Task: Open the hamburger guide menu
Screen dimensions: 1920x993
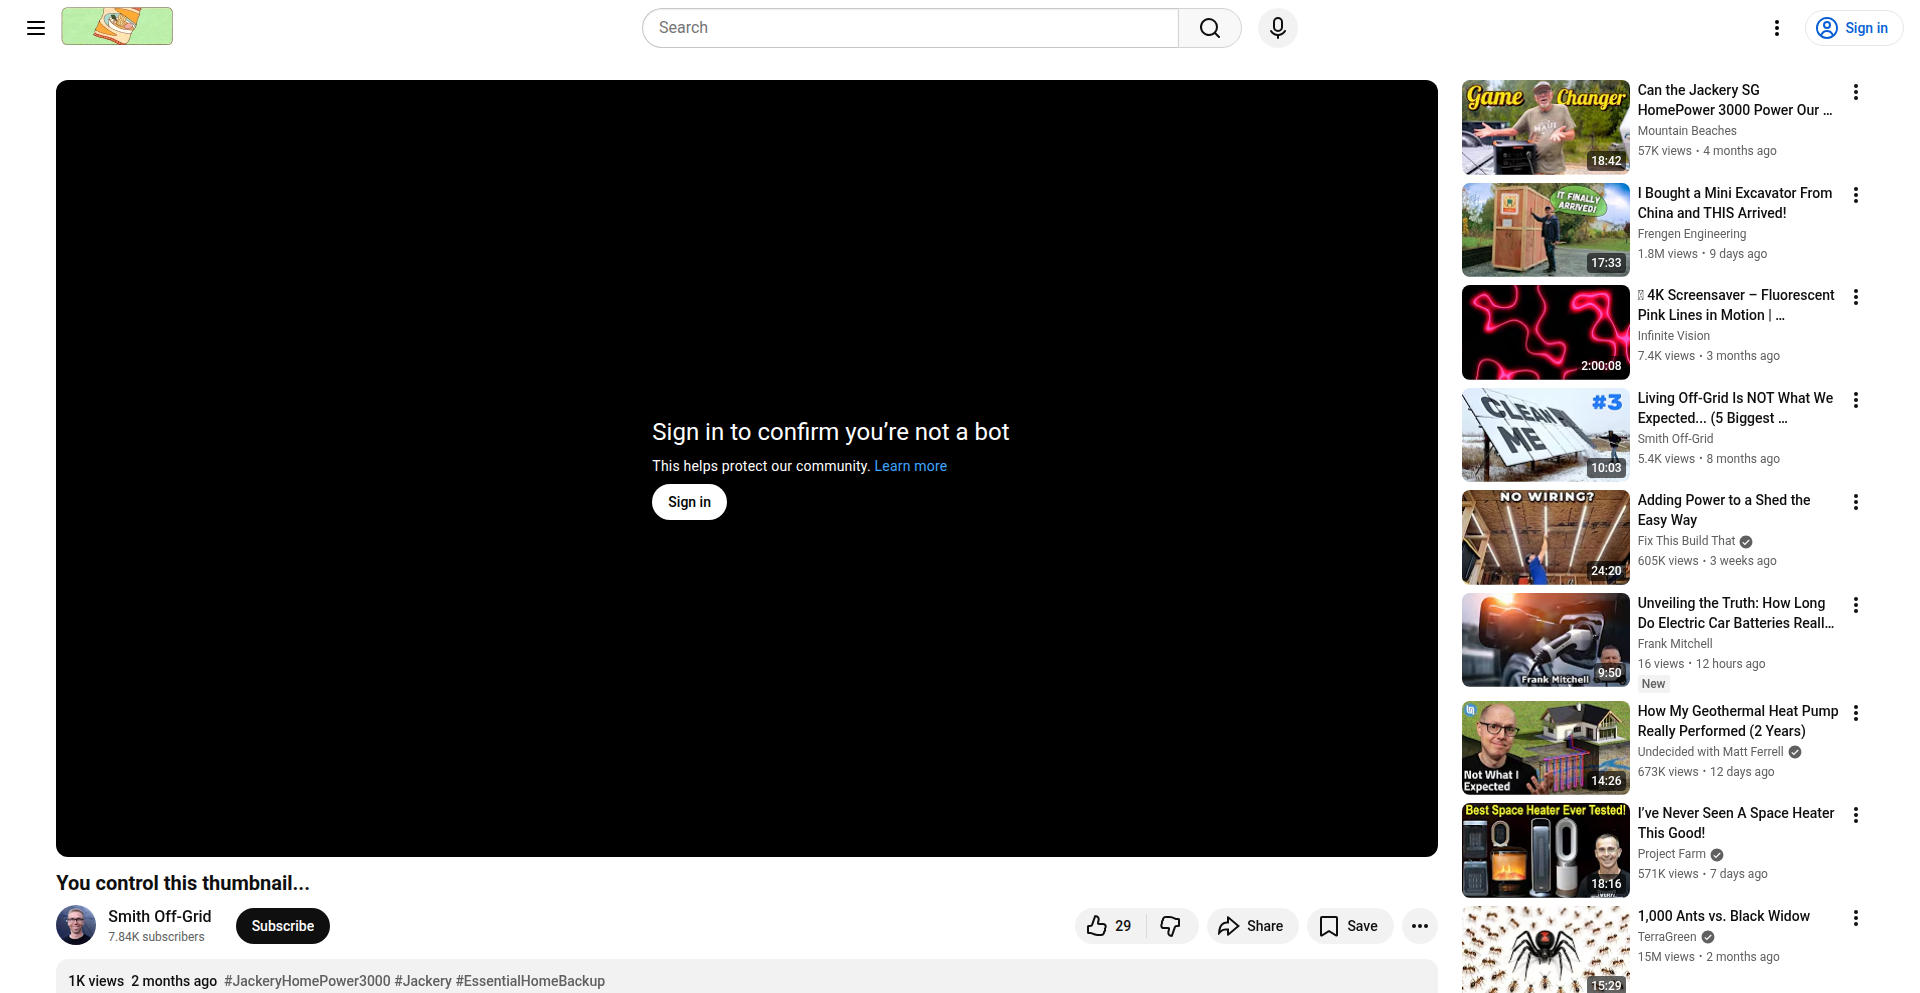Action: tap(36, 28)
